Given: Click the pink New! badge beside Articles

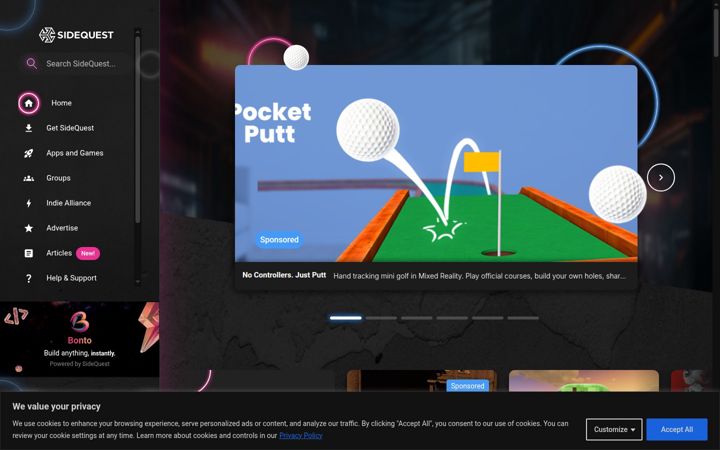Looking at the screenshot, I should click(x=88, y=253).
